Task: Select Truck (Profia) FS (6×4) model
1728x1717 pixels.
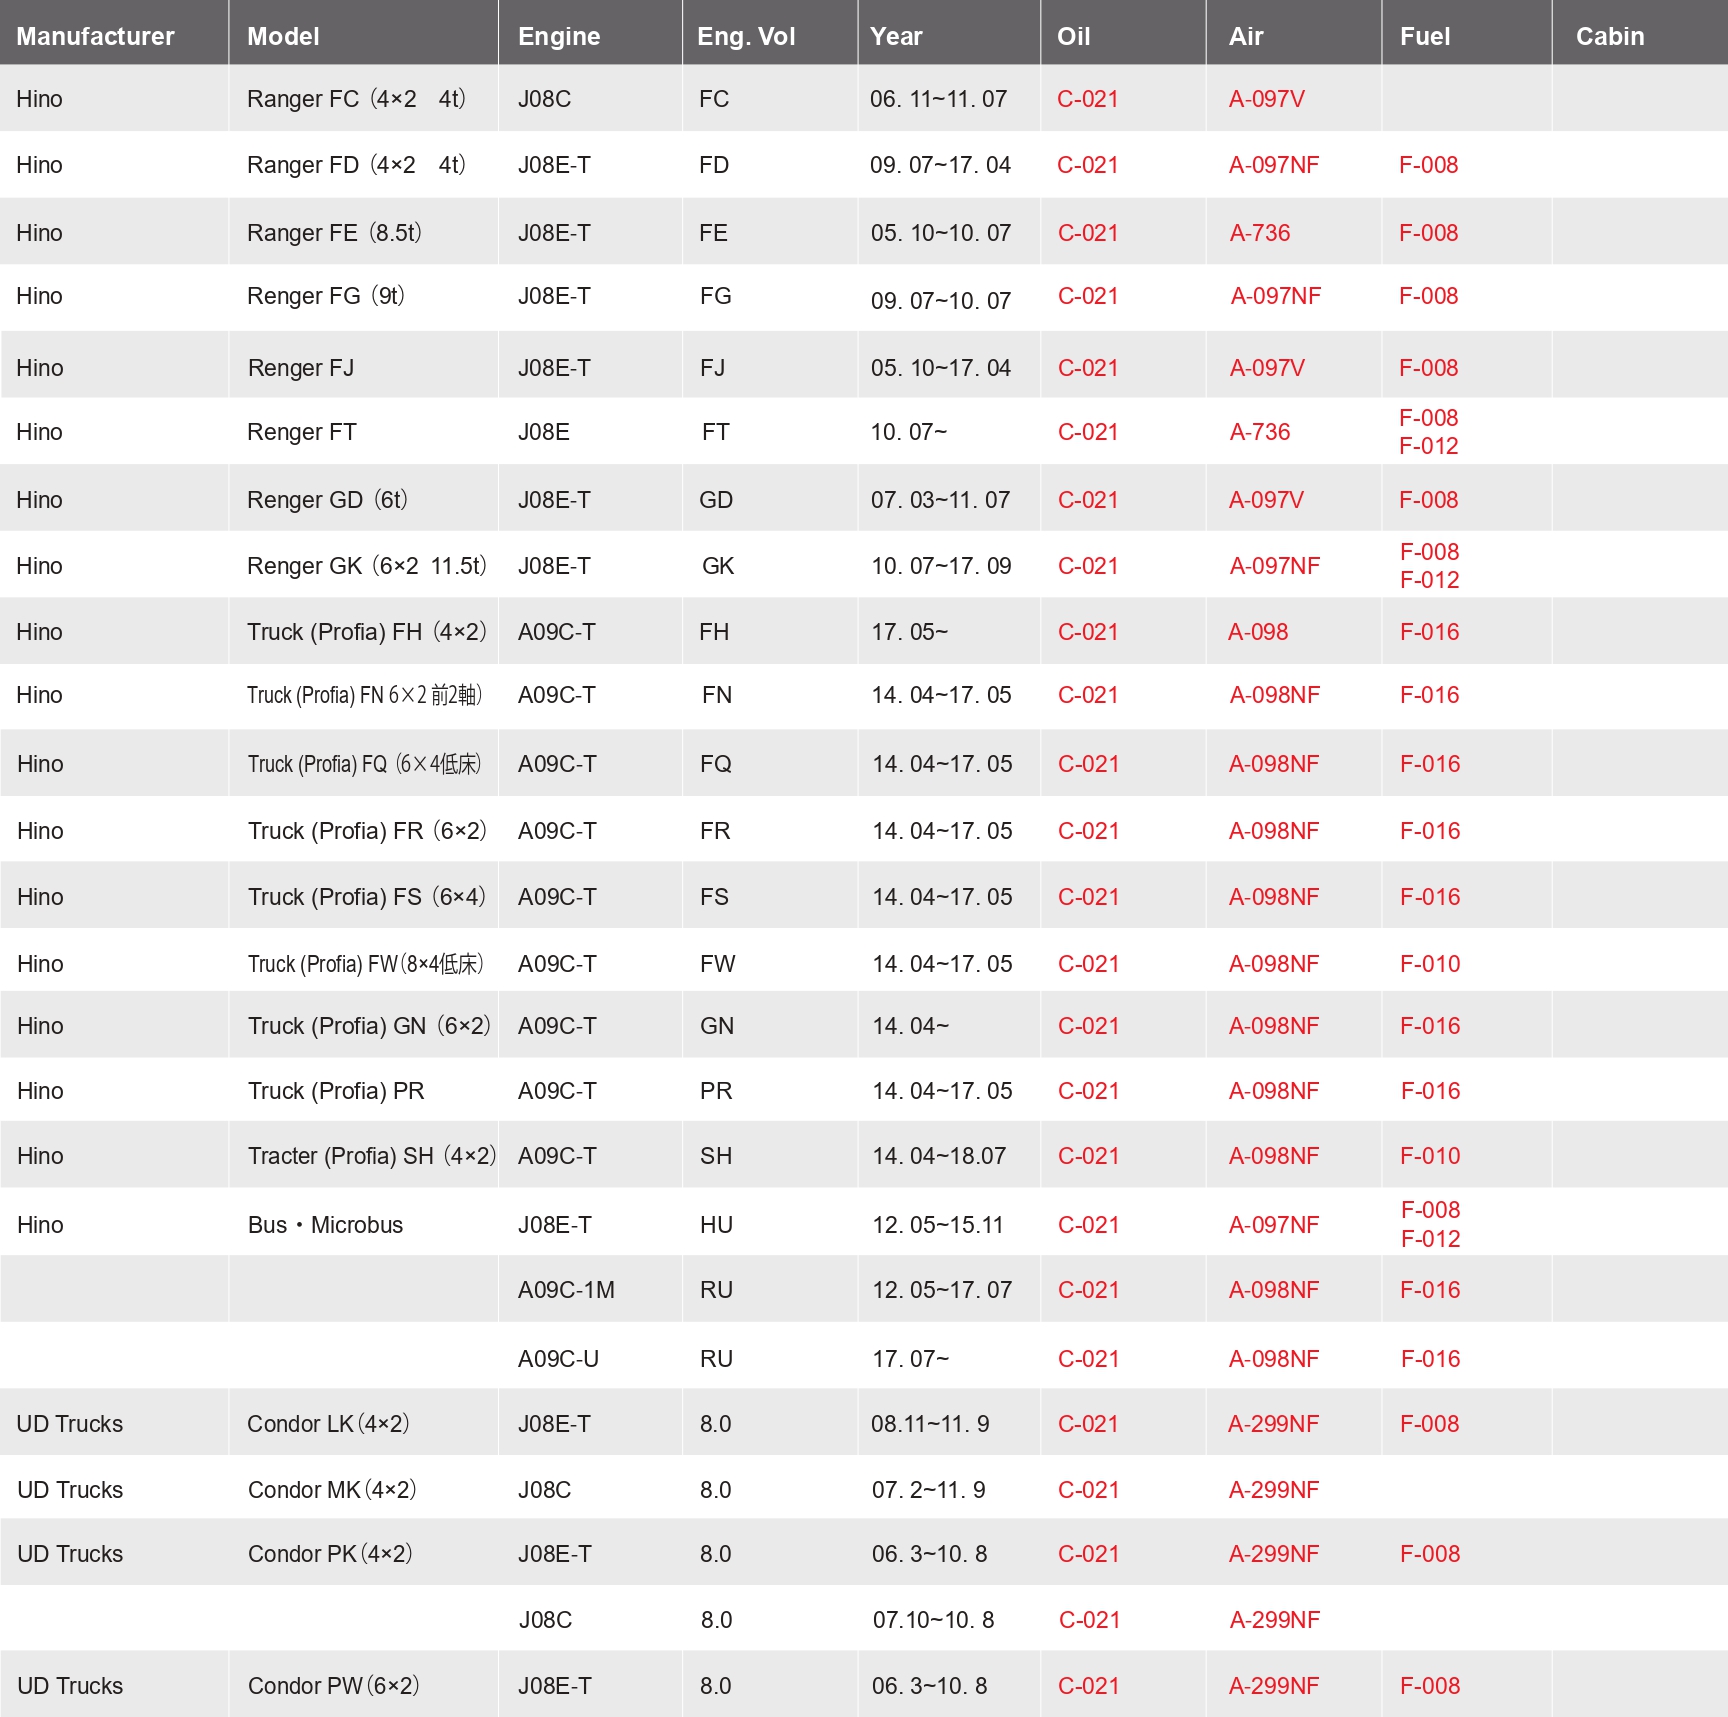Action: tap(367, 897)
